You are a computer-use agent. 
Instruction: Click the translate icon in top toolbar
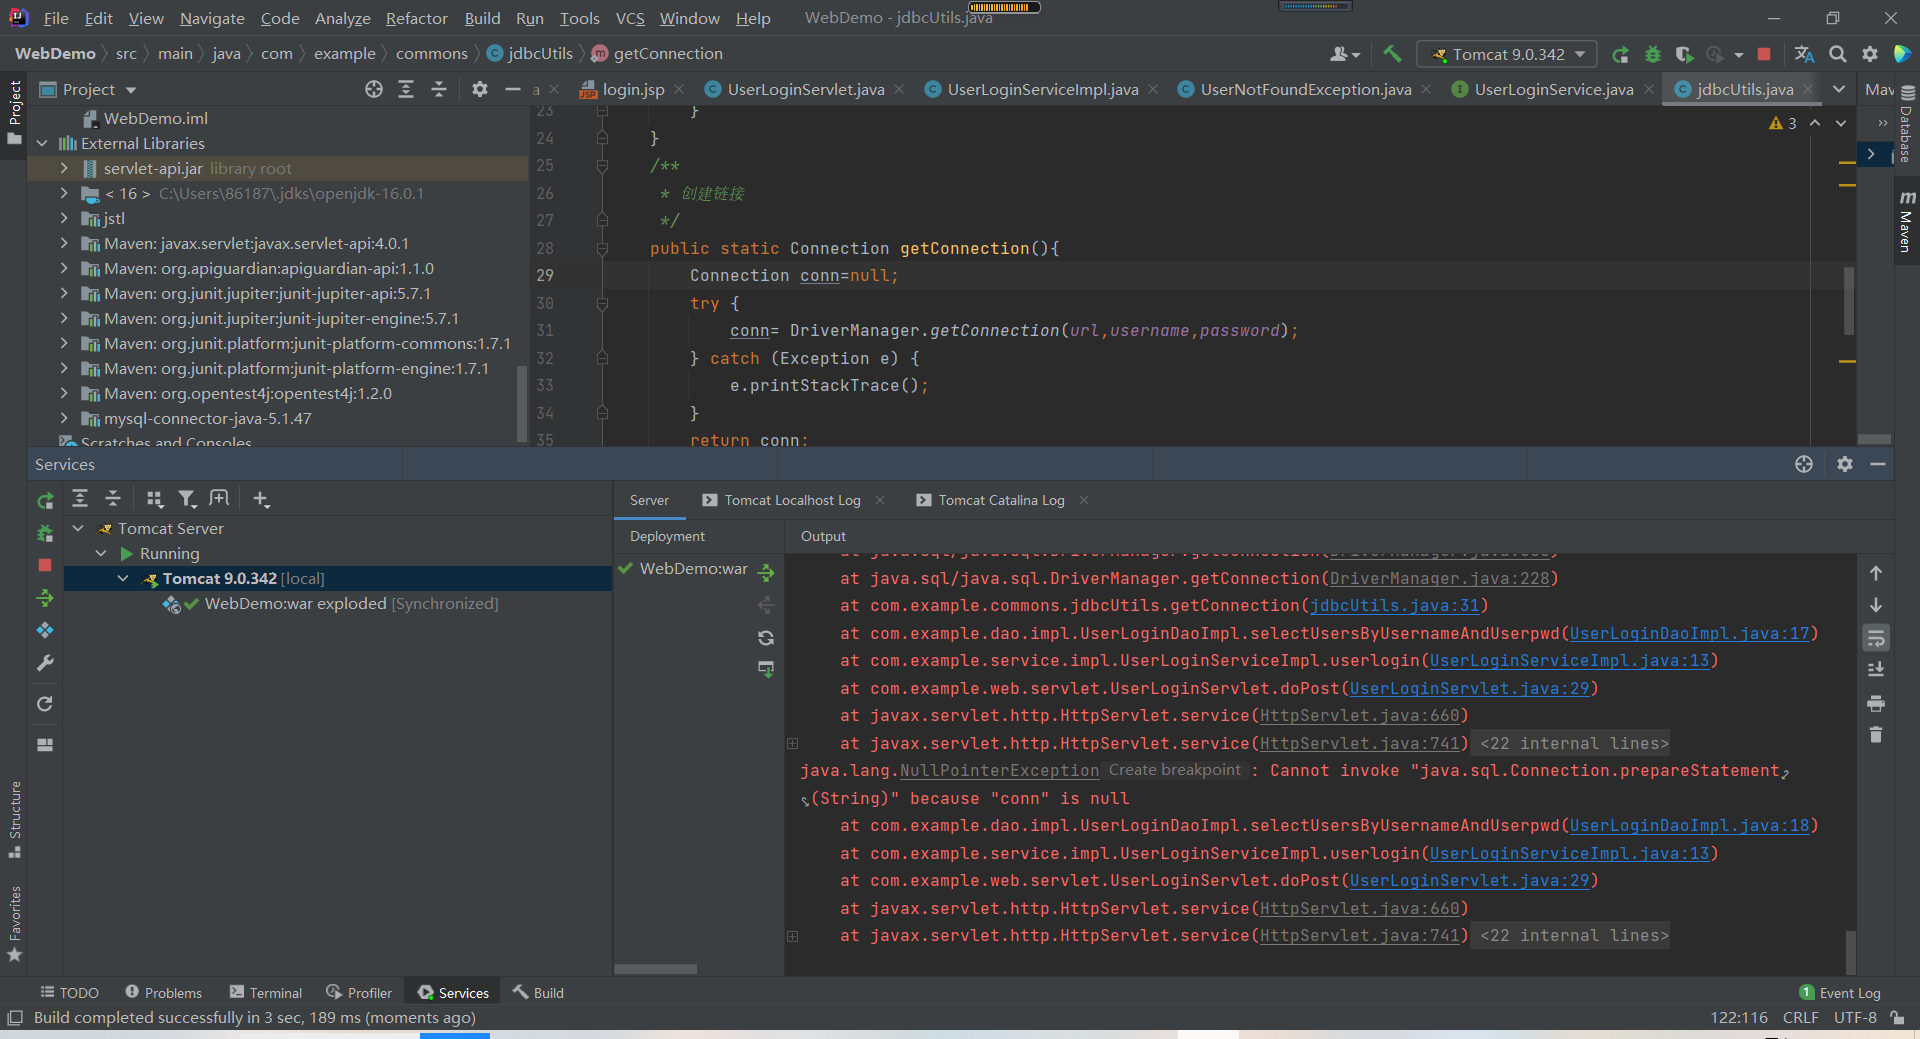pyautogui.click(x=1804, y=54)
